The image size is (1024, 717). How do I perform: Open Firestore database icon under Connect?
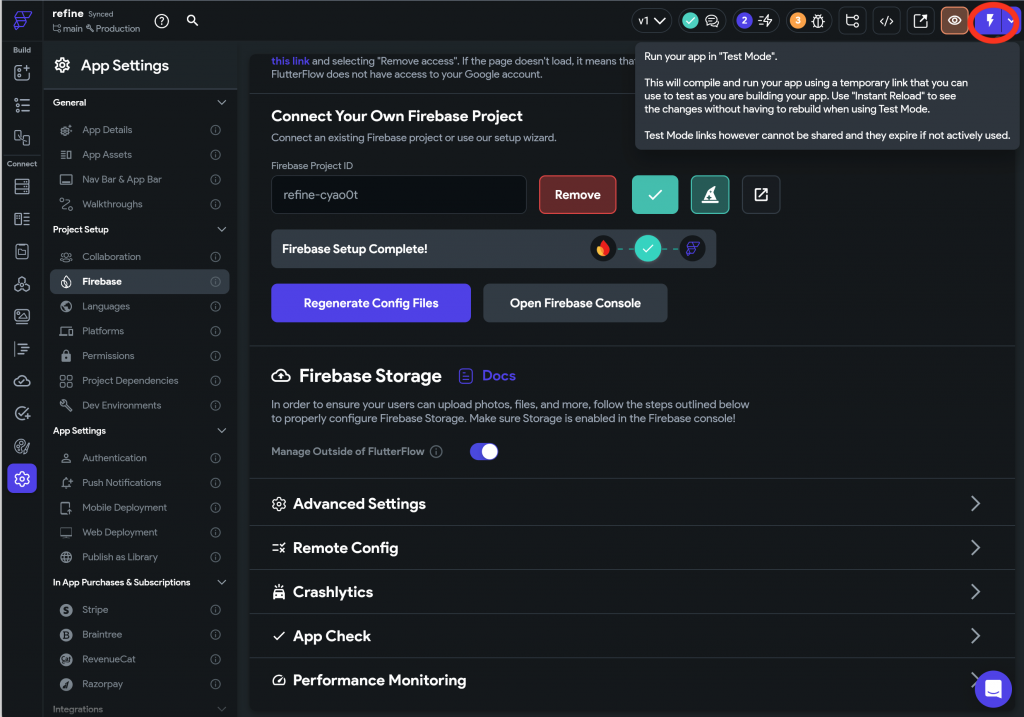(22, 187)
